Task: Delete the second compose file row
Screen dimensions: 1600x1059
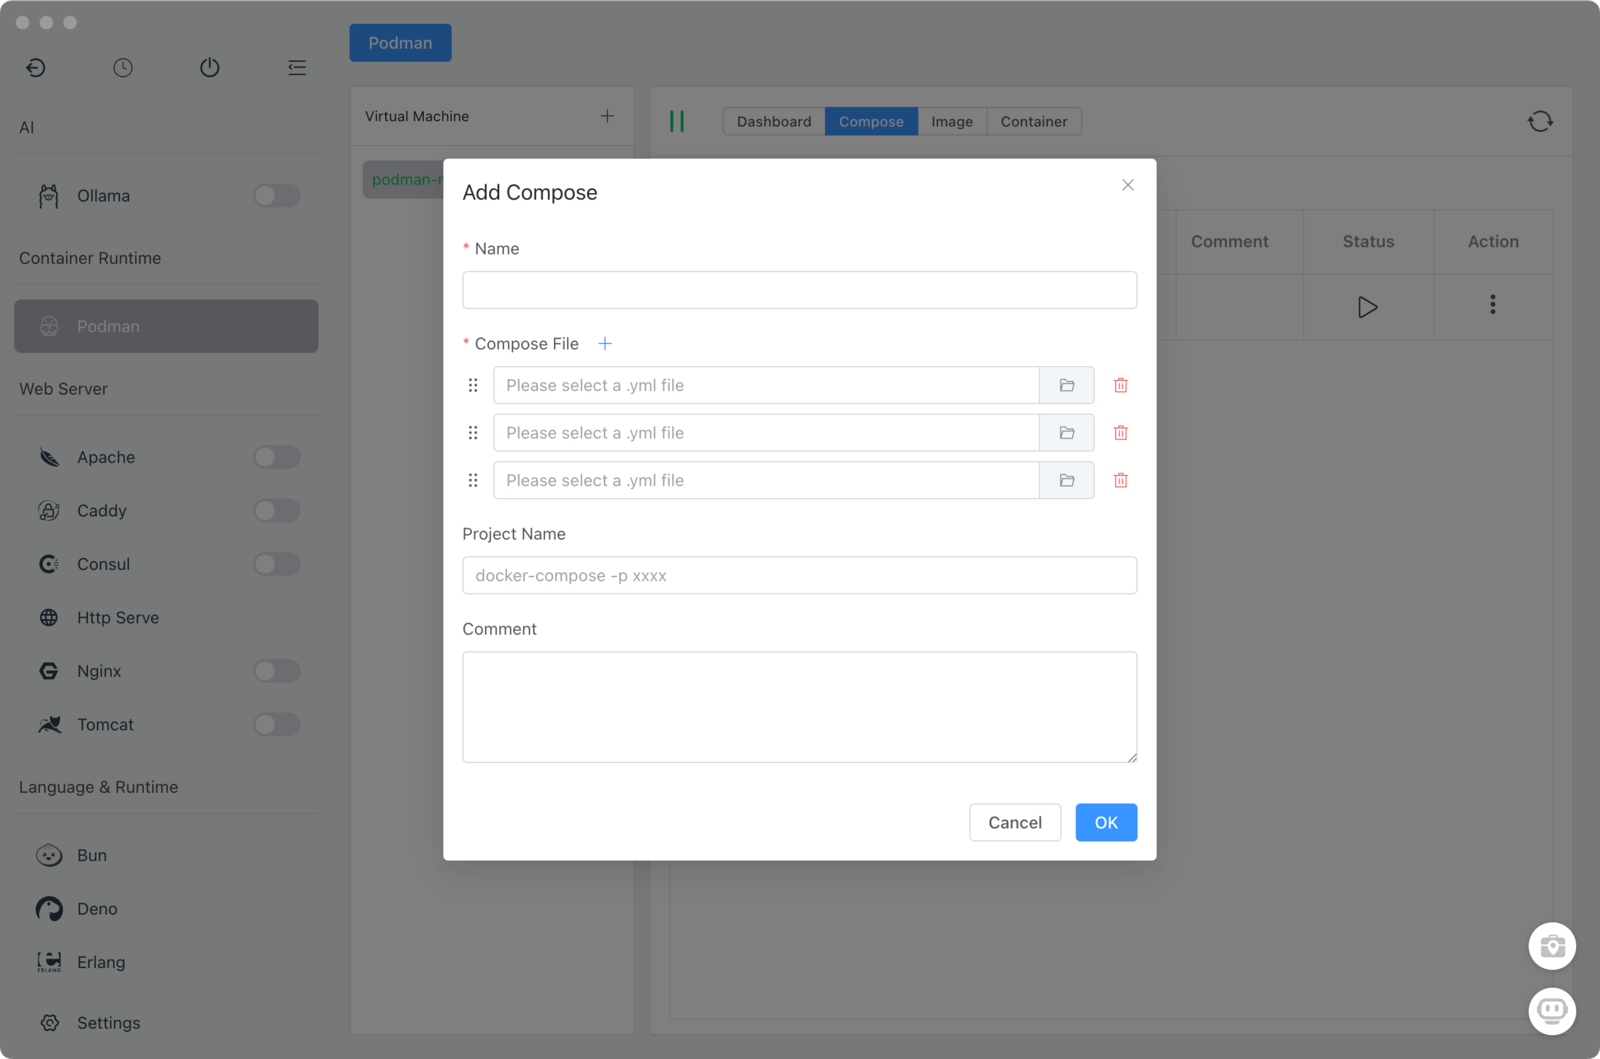Action: point(1121,433)
